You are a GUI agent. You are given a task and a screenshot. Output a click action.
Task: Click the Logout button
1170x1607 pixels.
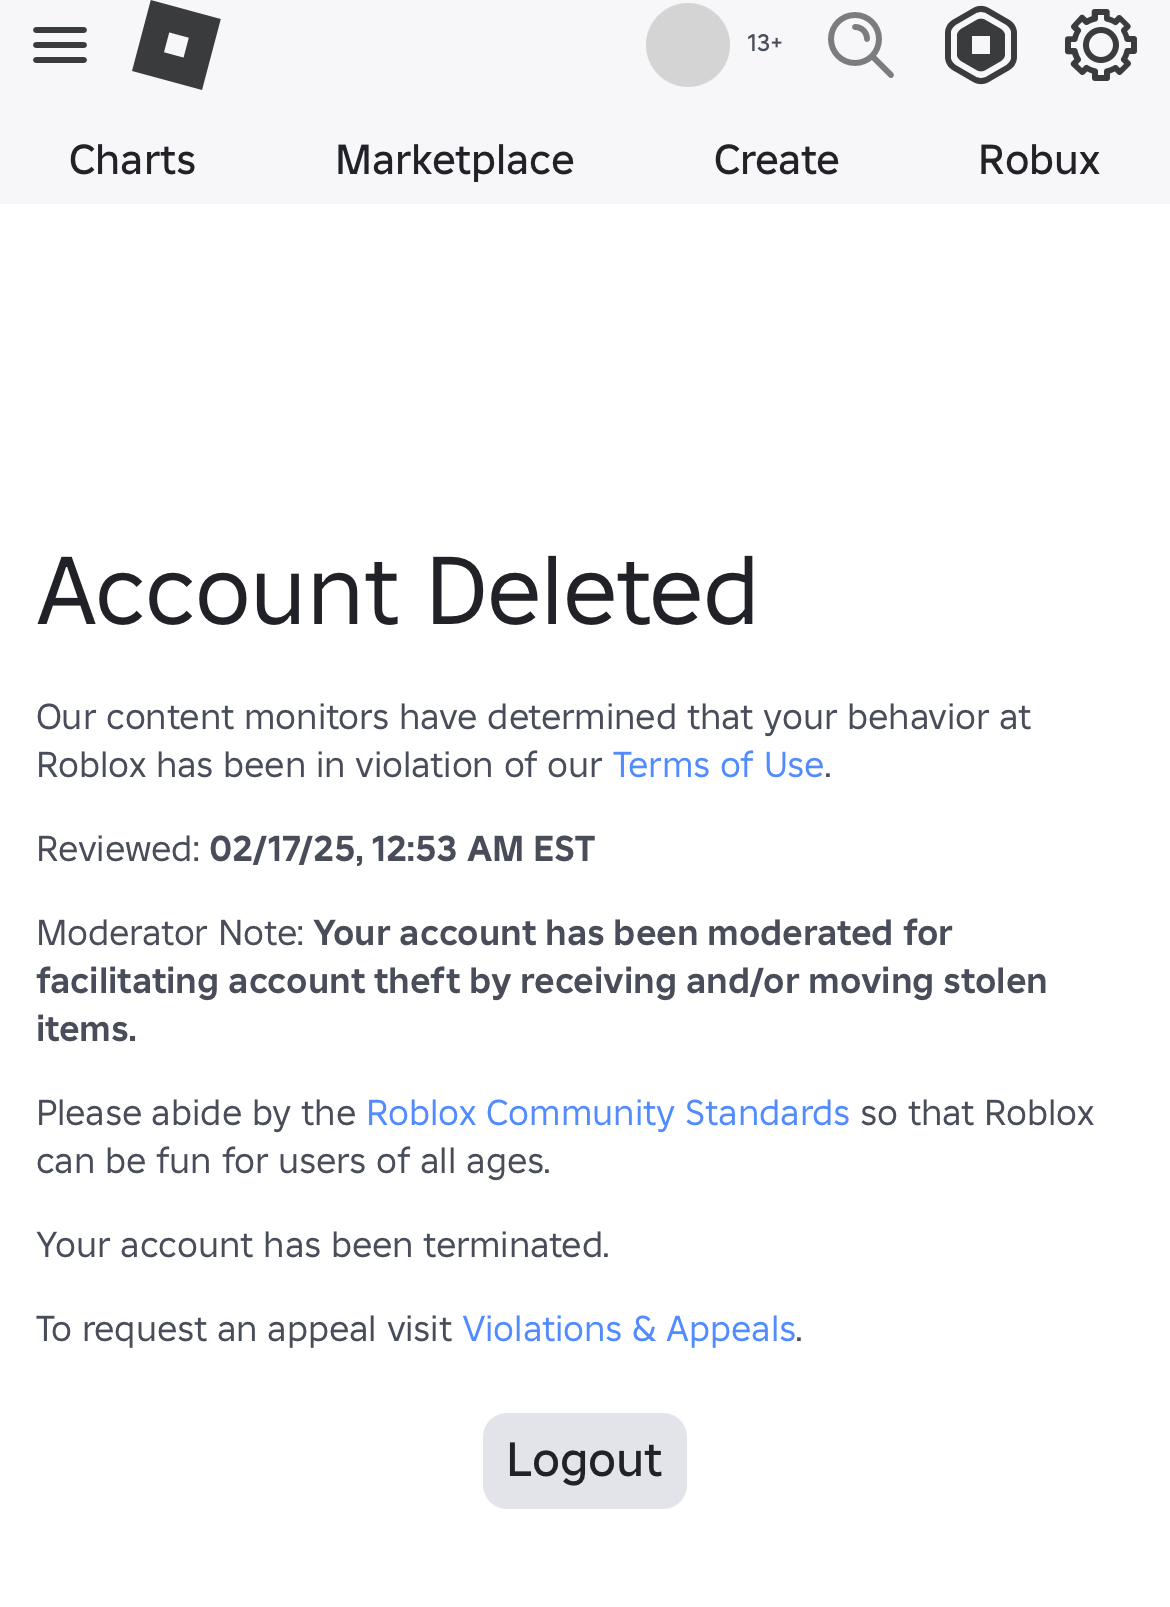584,1460
